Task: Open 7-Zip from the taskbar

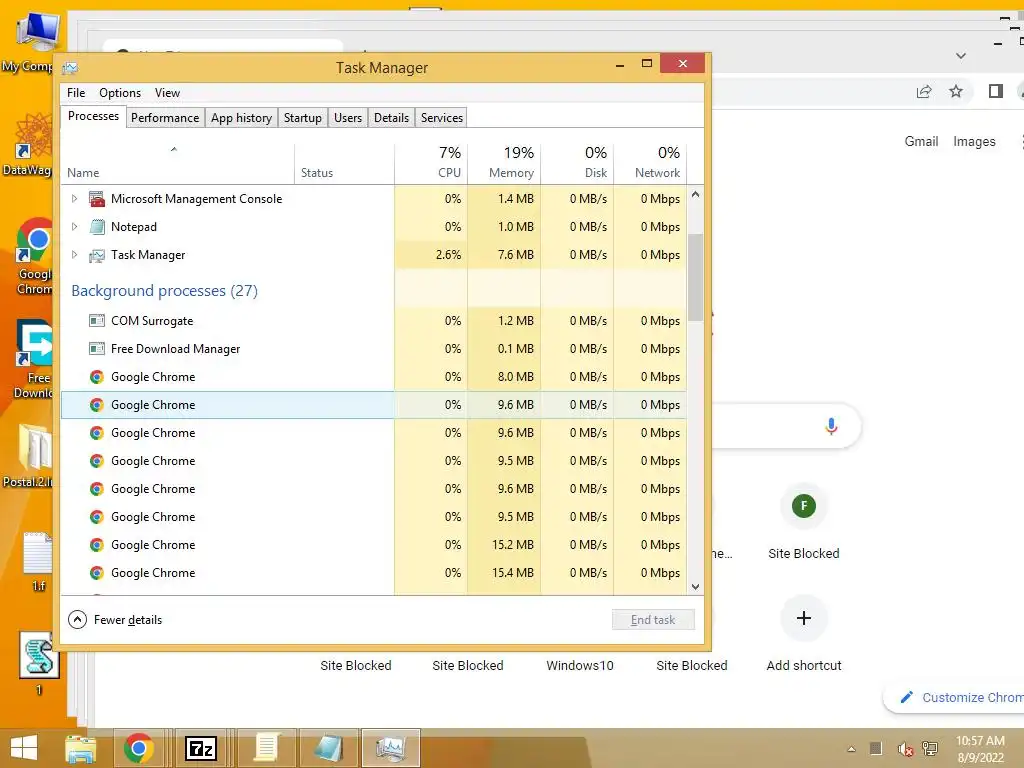Action: pyautogui.click(x=200, y=748)
